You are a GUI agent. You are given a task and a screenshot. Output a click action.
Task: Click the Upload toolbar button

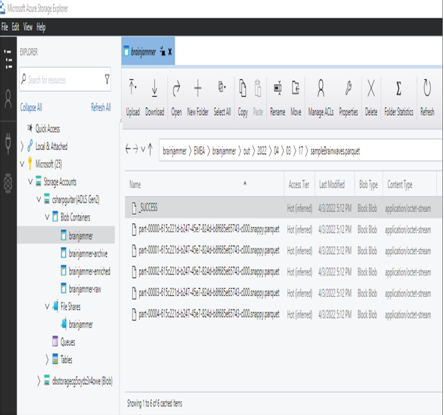coord(133,98)
